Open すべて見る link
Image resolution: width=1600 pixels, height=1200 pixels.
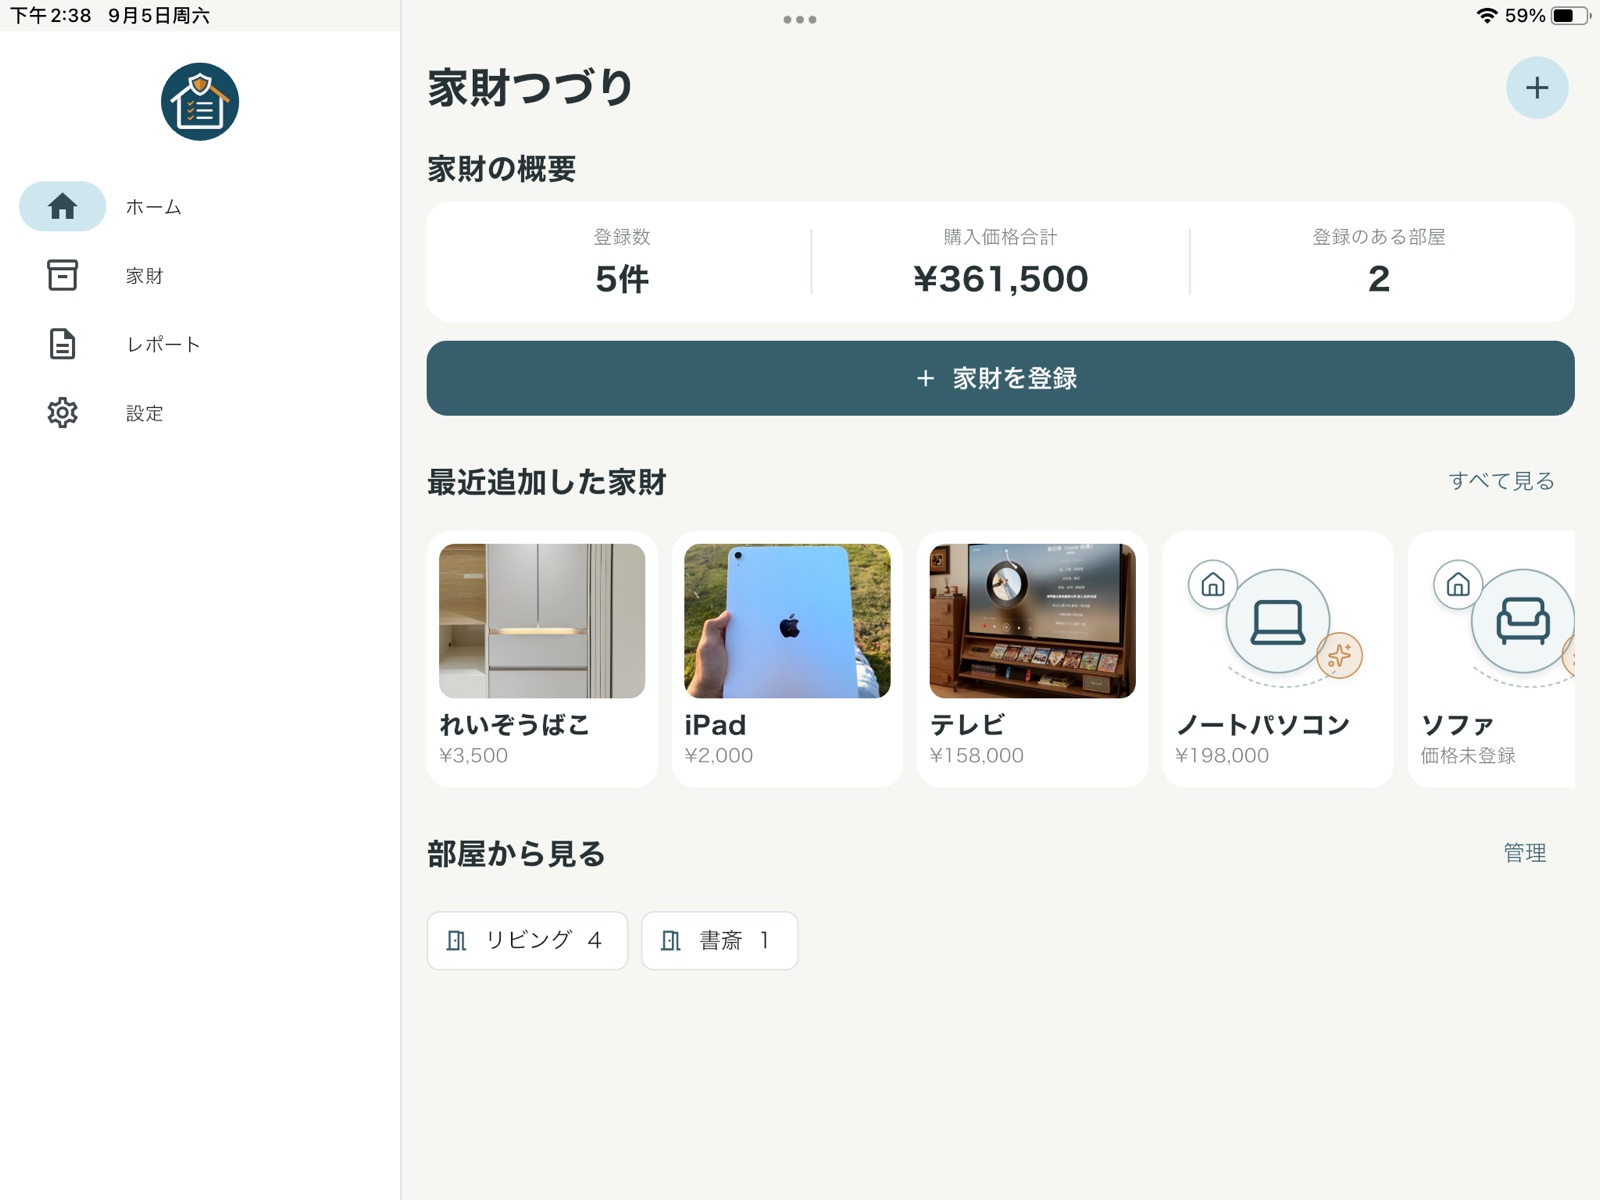pyautogui.click(x=1501, y=481)
